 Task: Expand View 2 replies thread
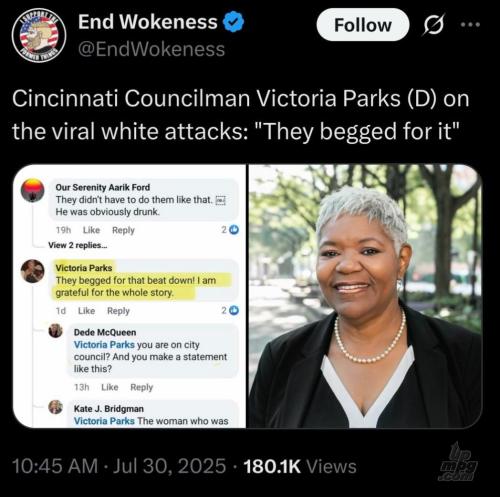[78, 245]
